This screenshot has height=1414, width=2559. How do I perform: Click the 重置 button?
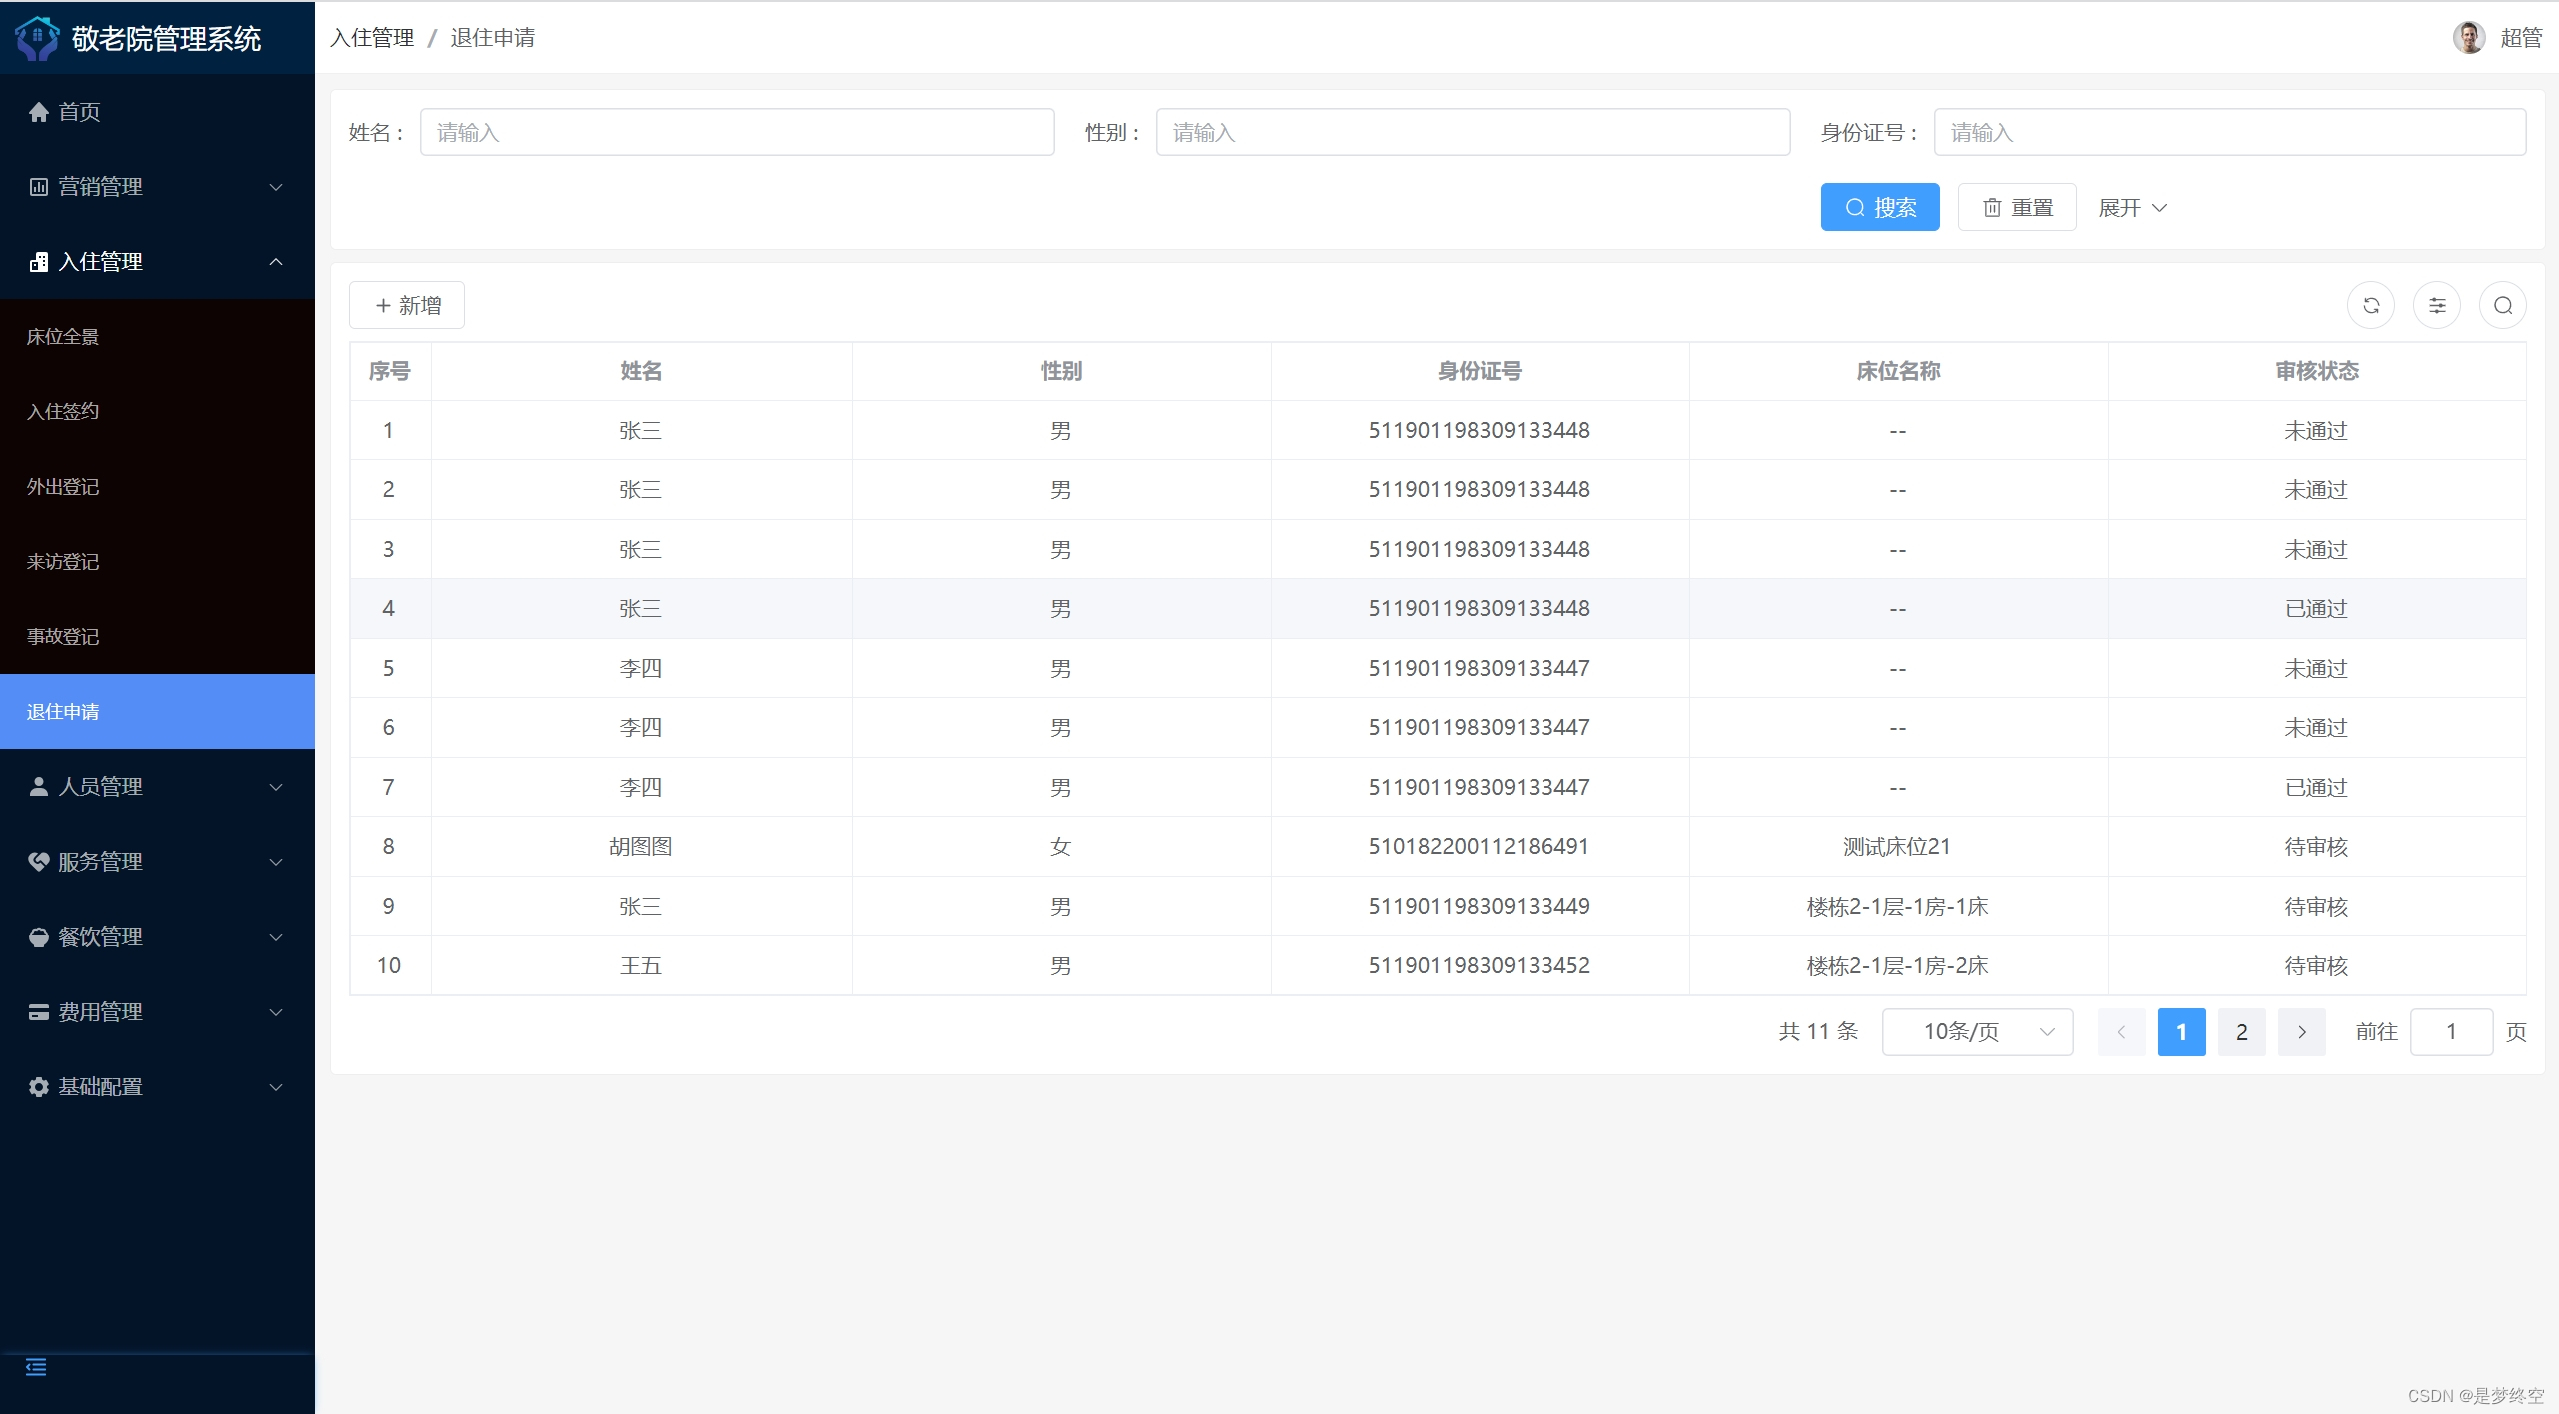coord(2017,208)
